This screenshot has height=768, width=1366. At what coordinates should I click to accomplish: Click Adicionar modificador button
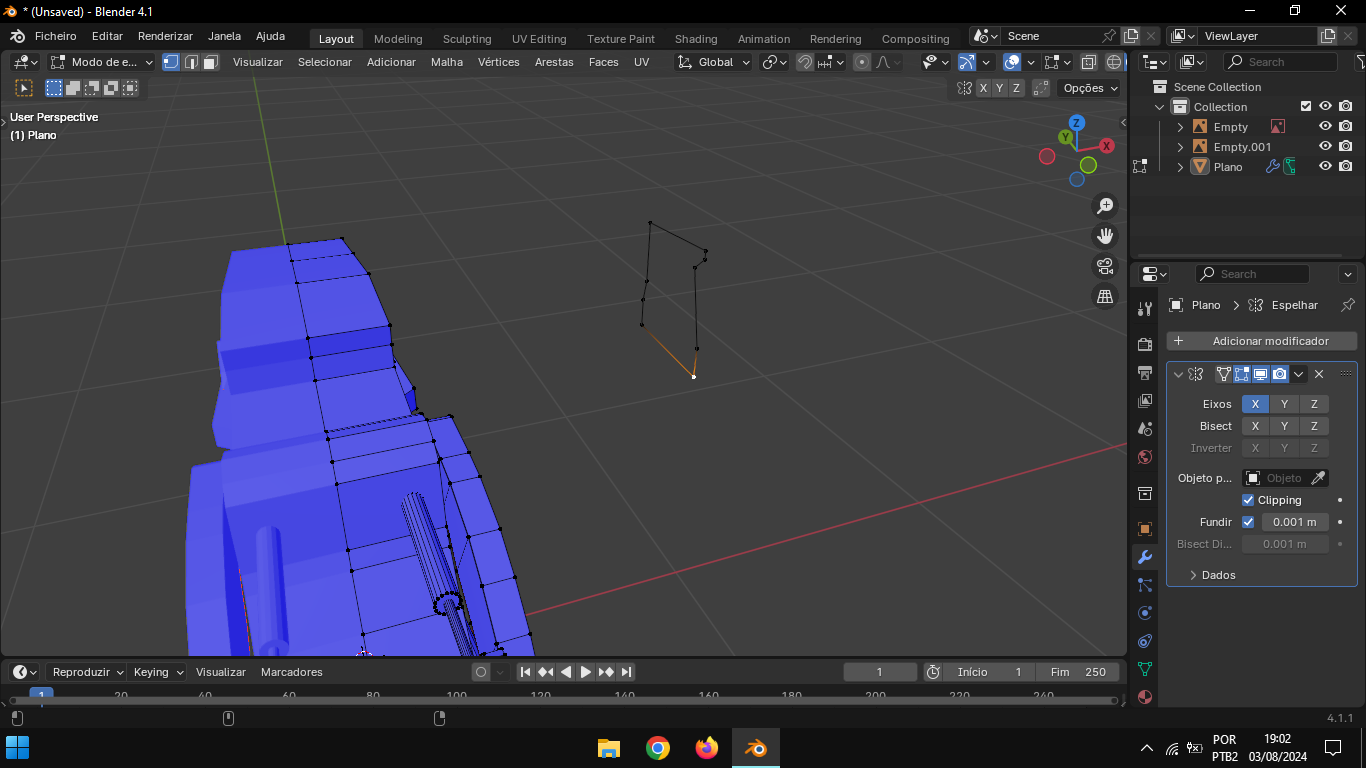pyautogui.click(x=1262, y=341)
